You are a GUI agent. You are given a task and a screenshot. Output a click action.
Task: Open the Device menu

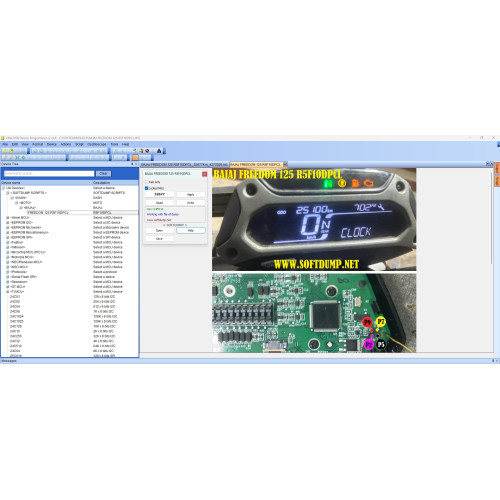point(52,144)
